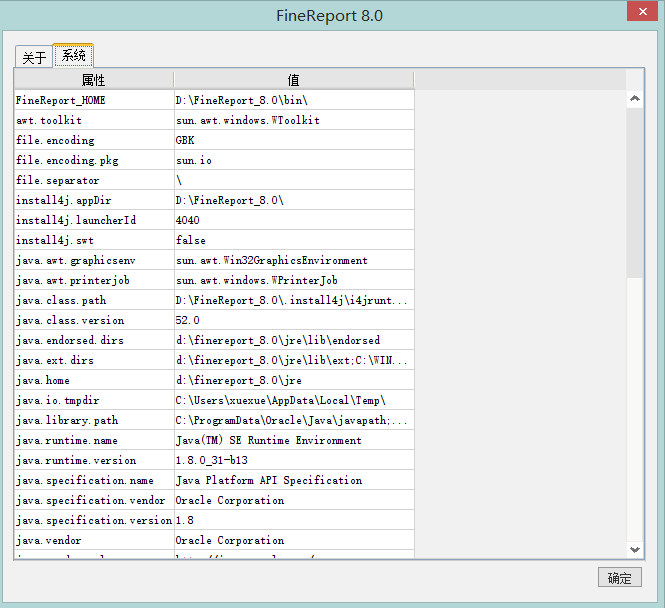The width and height of the screenshot is (665, 608).
Task: Select the false value cell
Action: [294, 240]
